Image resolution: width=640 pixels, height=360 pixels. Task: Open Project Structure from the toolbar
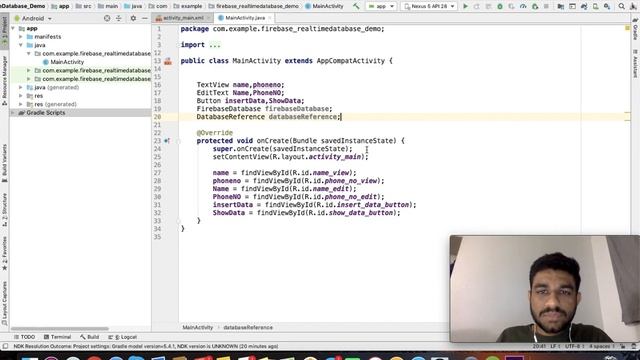[560, 6]
